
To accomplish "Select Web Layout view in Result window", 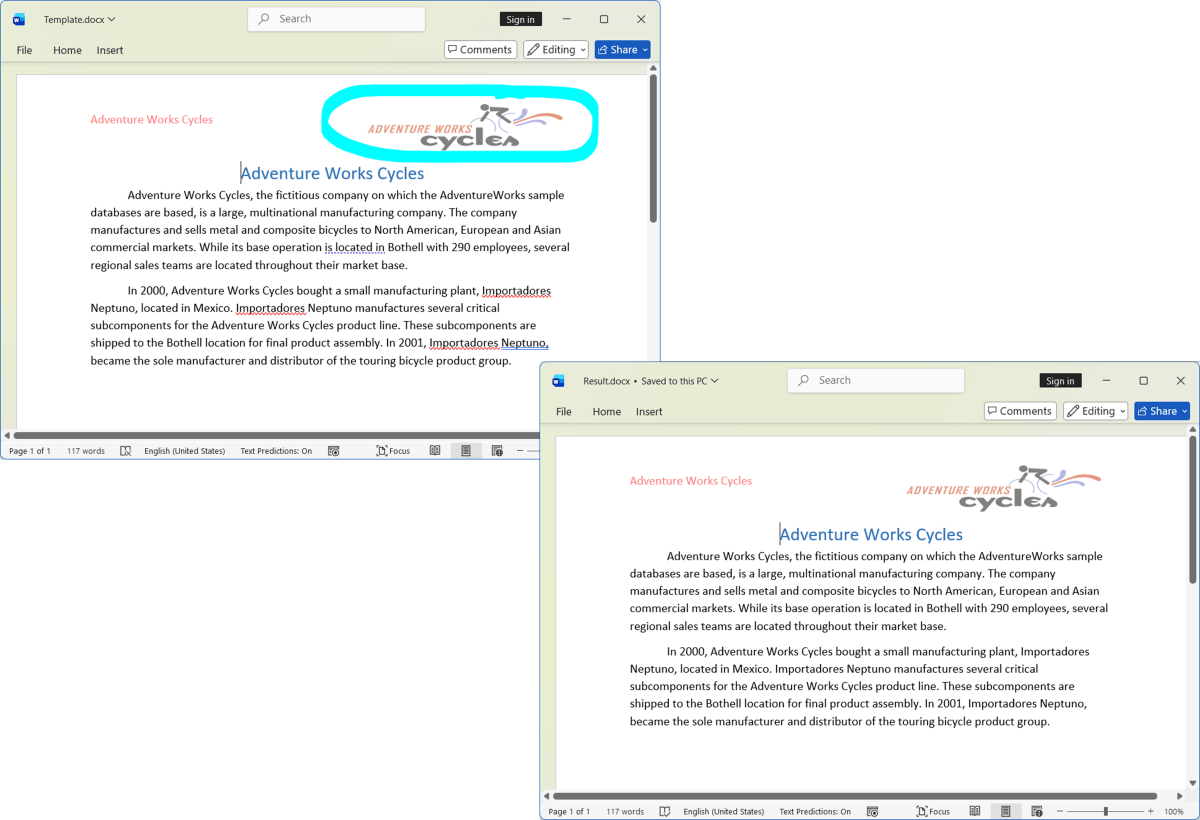I will [1037, 811].
